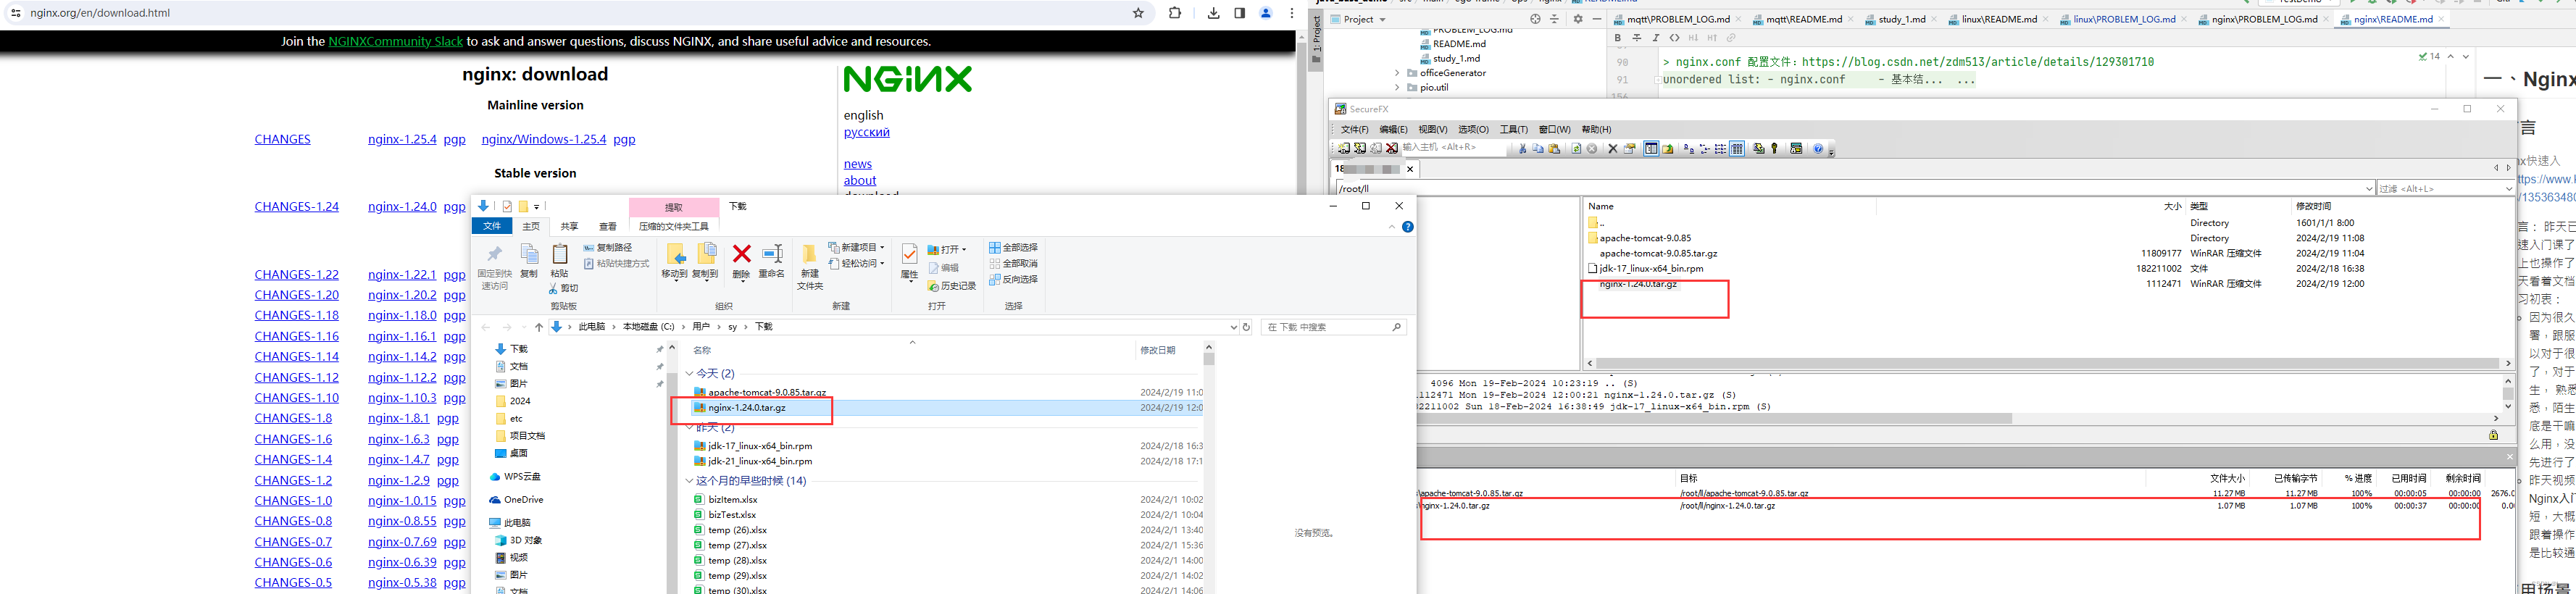
Task: Toggle the browser side panel icon
Action: (1239, 13)
